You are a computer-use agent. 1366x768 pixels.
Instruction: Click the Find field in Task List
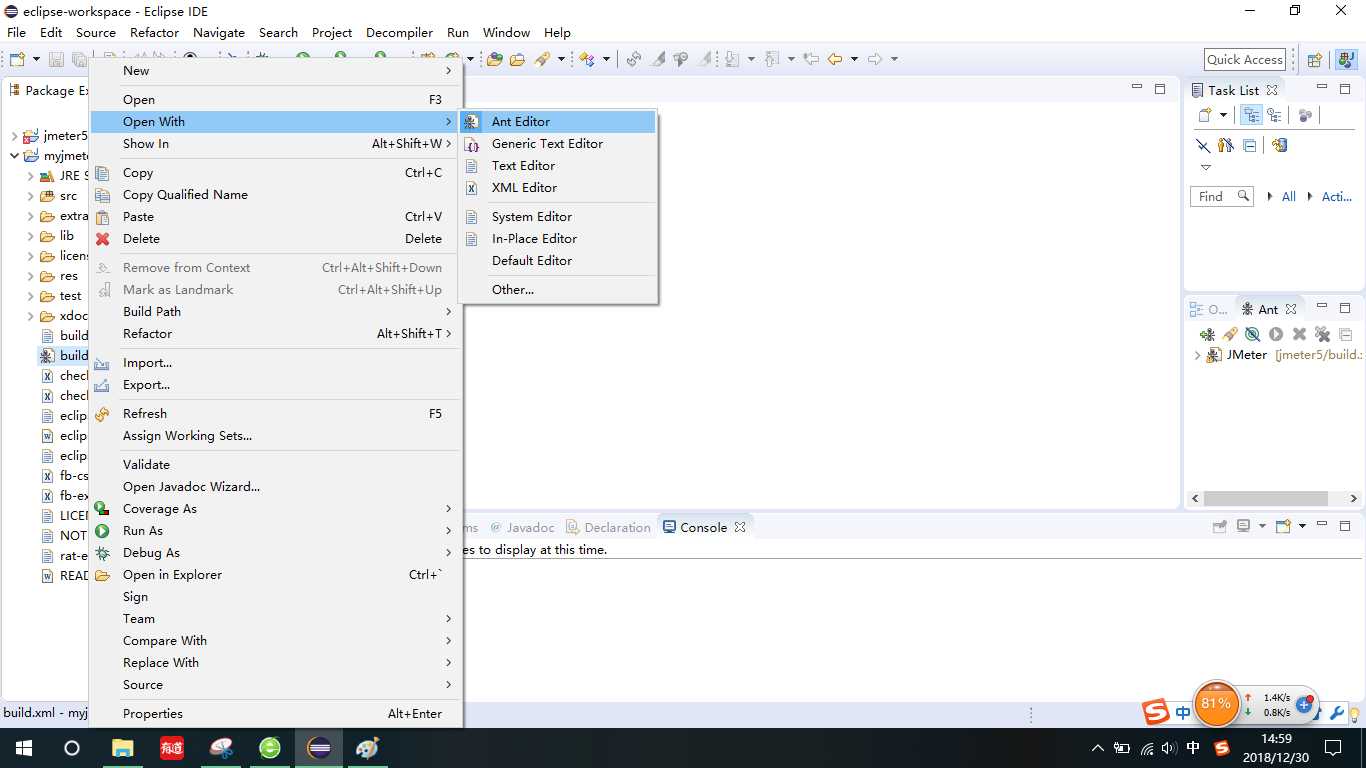tap(1222, 196)
